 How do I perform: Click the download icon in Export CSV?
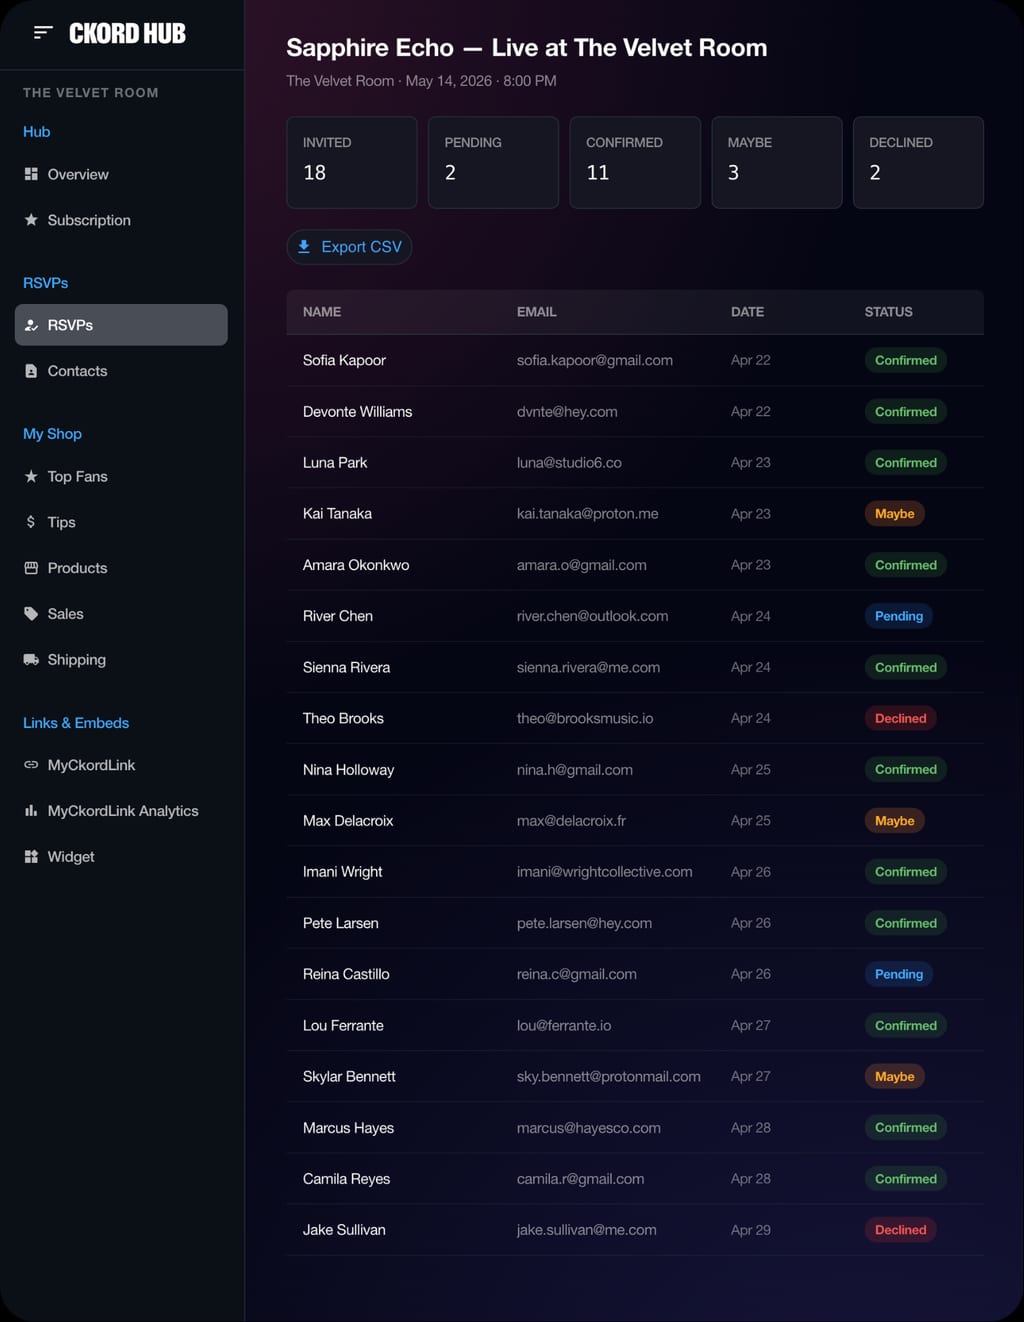[x=304, y=246]
